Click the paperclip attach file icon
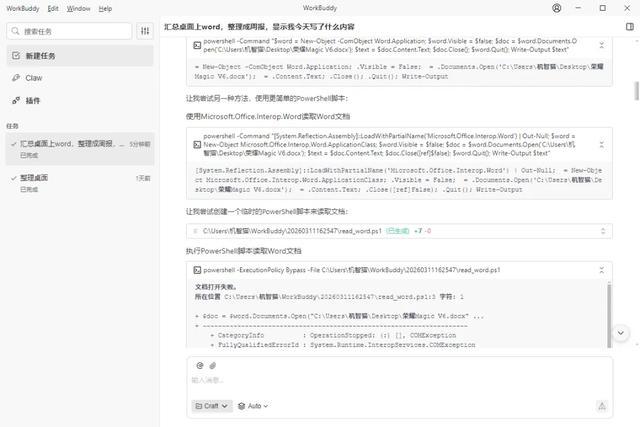Viewport: 640px width, 427px height. [x=213, y=365]
